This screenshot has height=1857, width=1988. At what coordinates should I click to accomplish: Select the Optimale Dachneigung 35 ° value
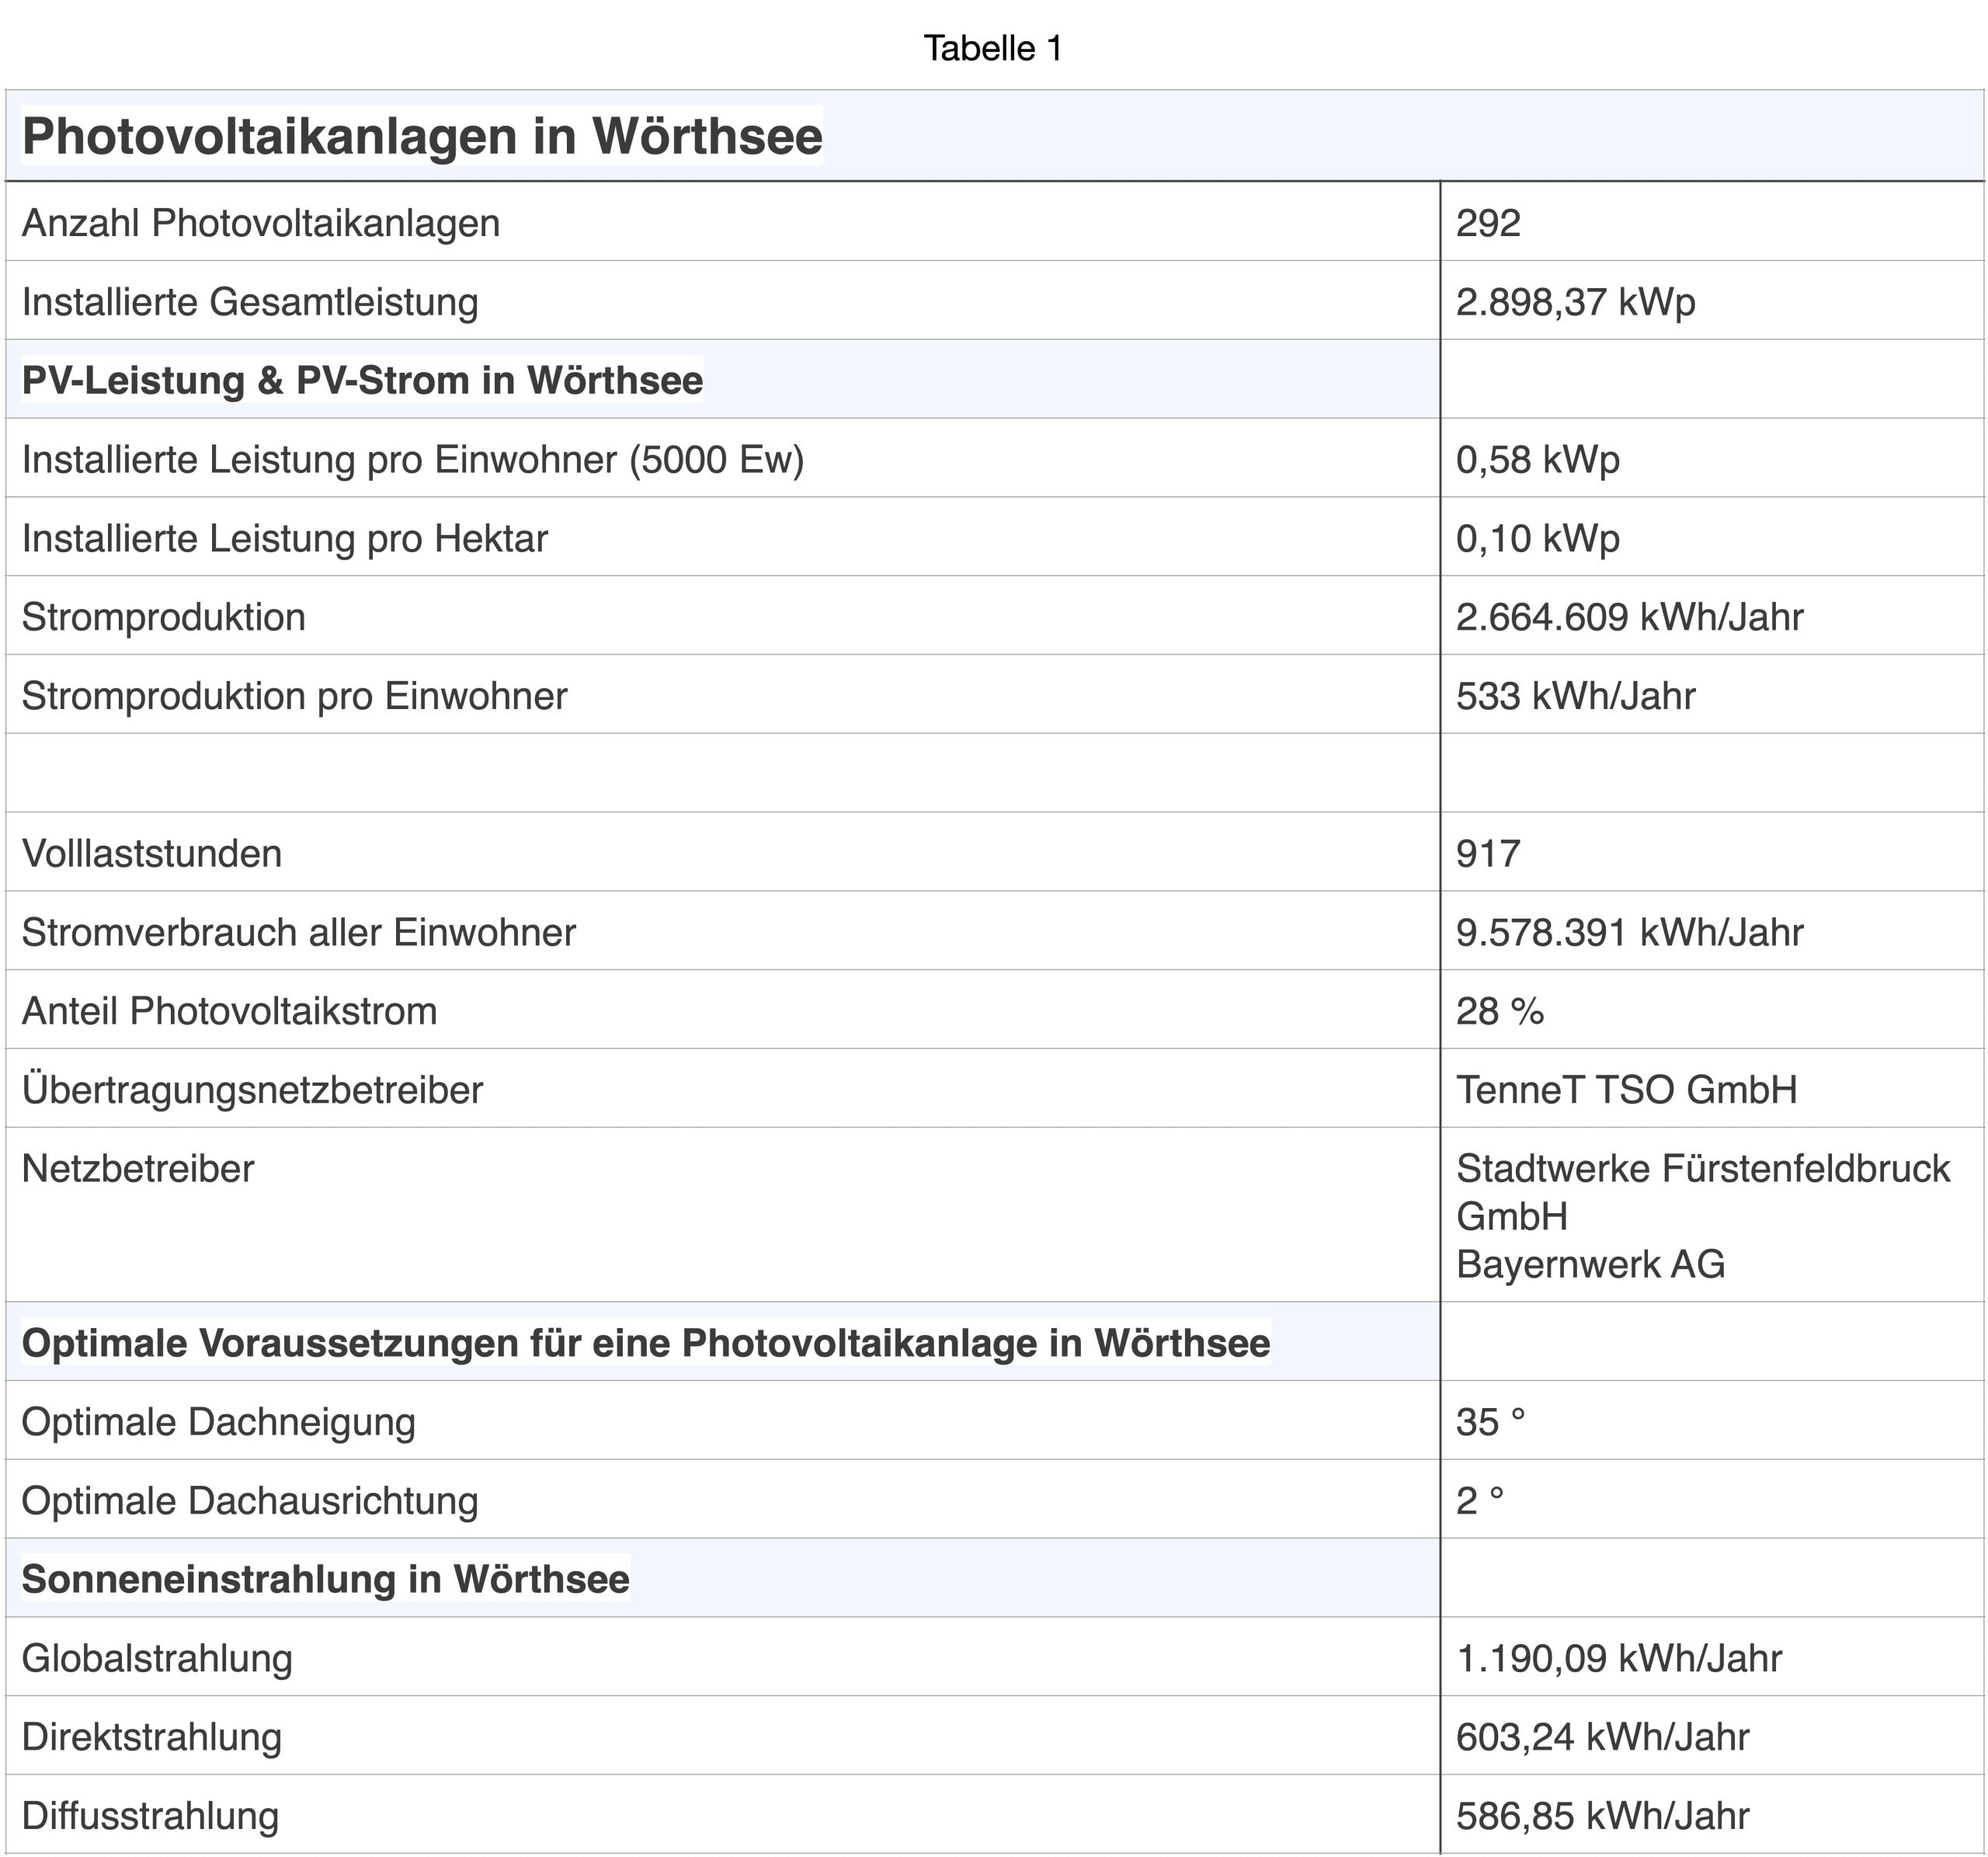[1490, 1421]
